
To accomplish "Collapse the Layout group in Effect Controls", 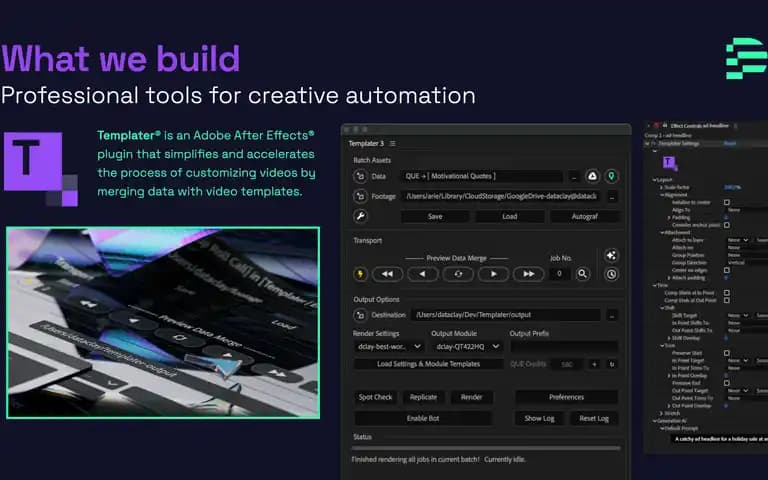I will pos(654,180).
